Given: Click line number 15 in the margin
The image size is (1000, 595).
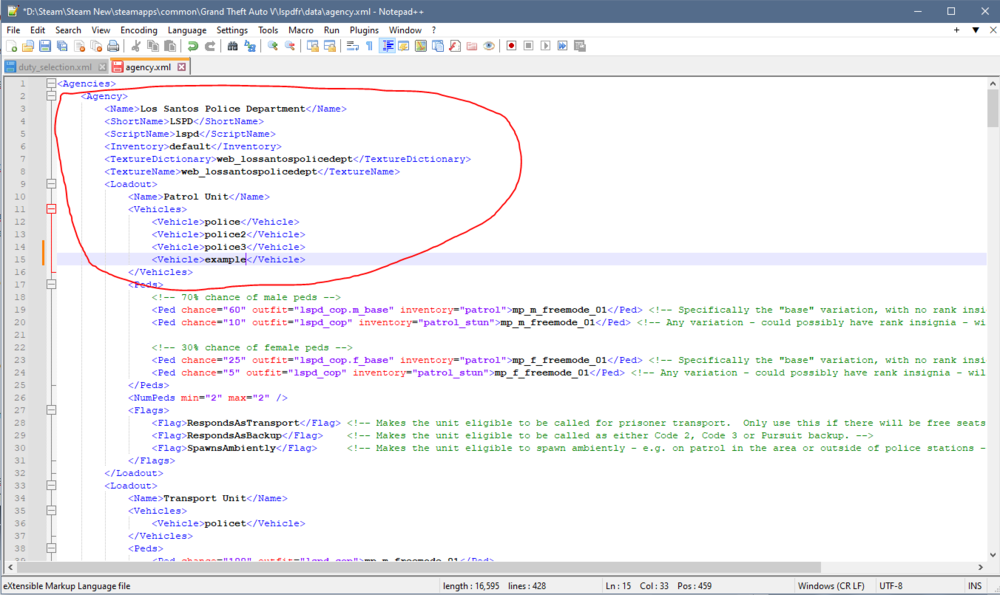Looking at the screenshot, I should coord(25,259).
